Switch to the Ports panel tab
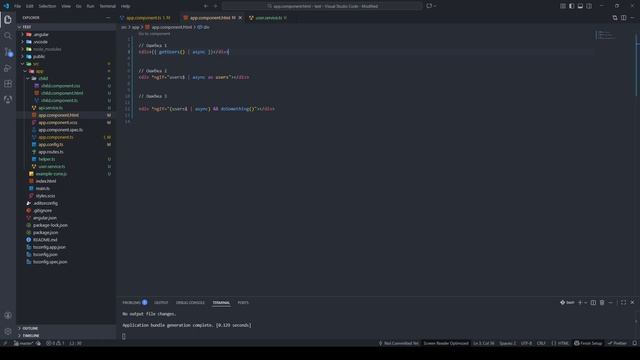Screen dimensions: 640x360 coord(243,302)
